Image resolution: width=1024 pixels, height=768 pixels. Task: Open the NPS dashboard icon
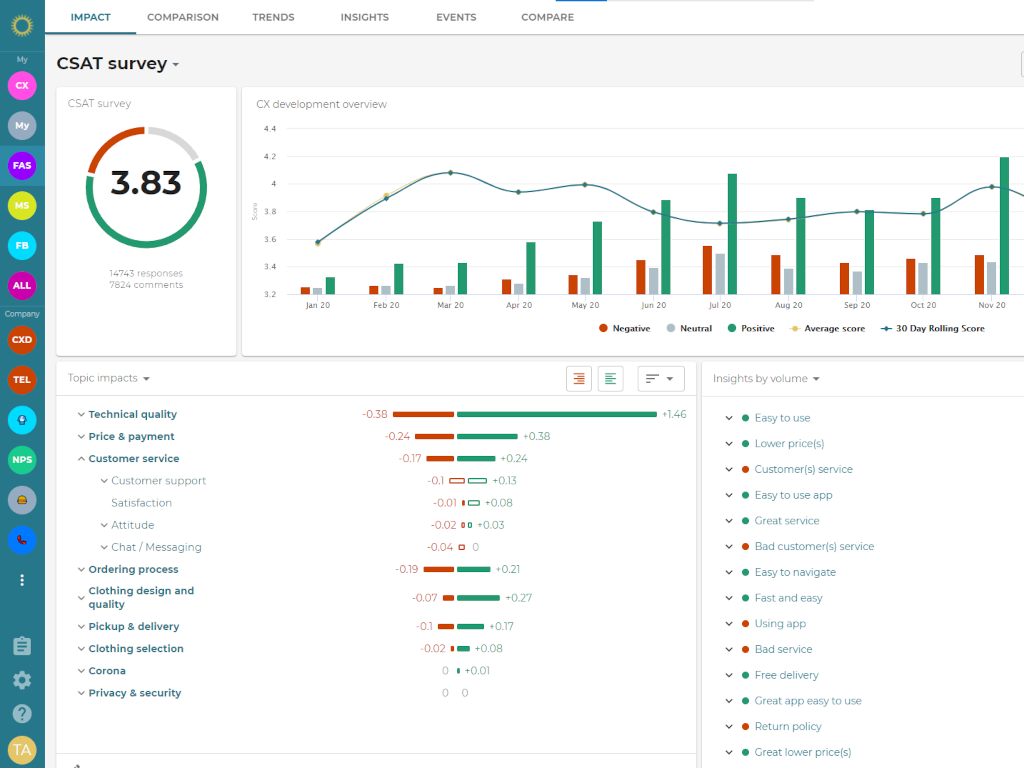(x=22, y=460)
